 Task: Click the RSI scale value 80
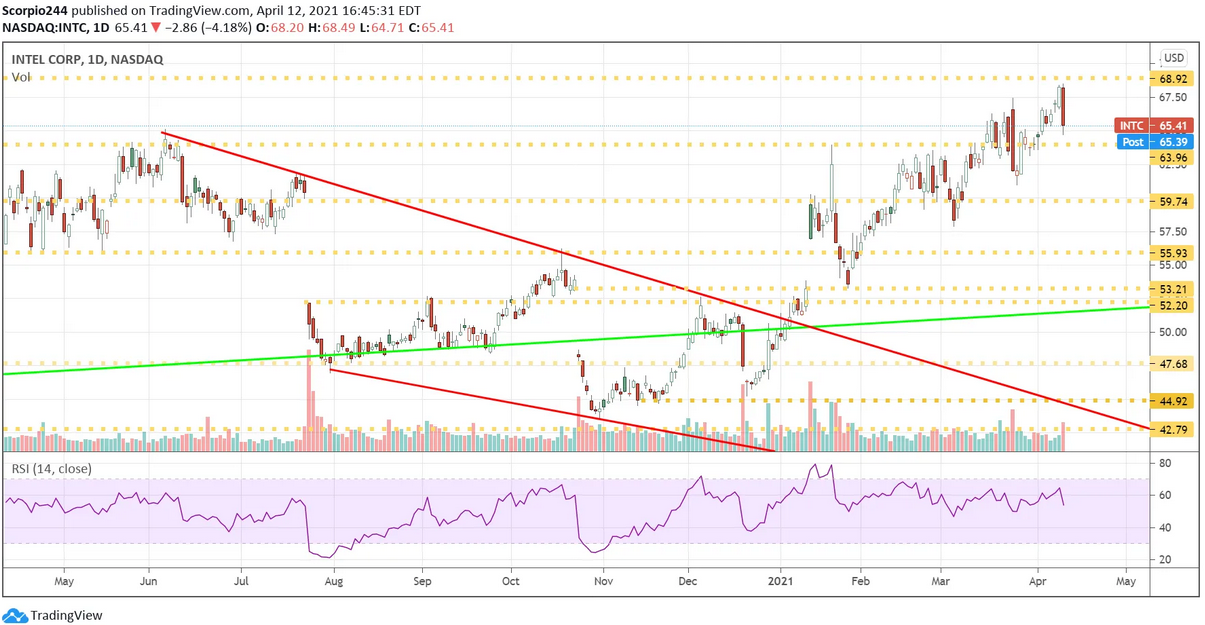[1165, 464]
